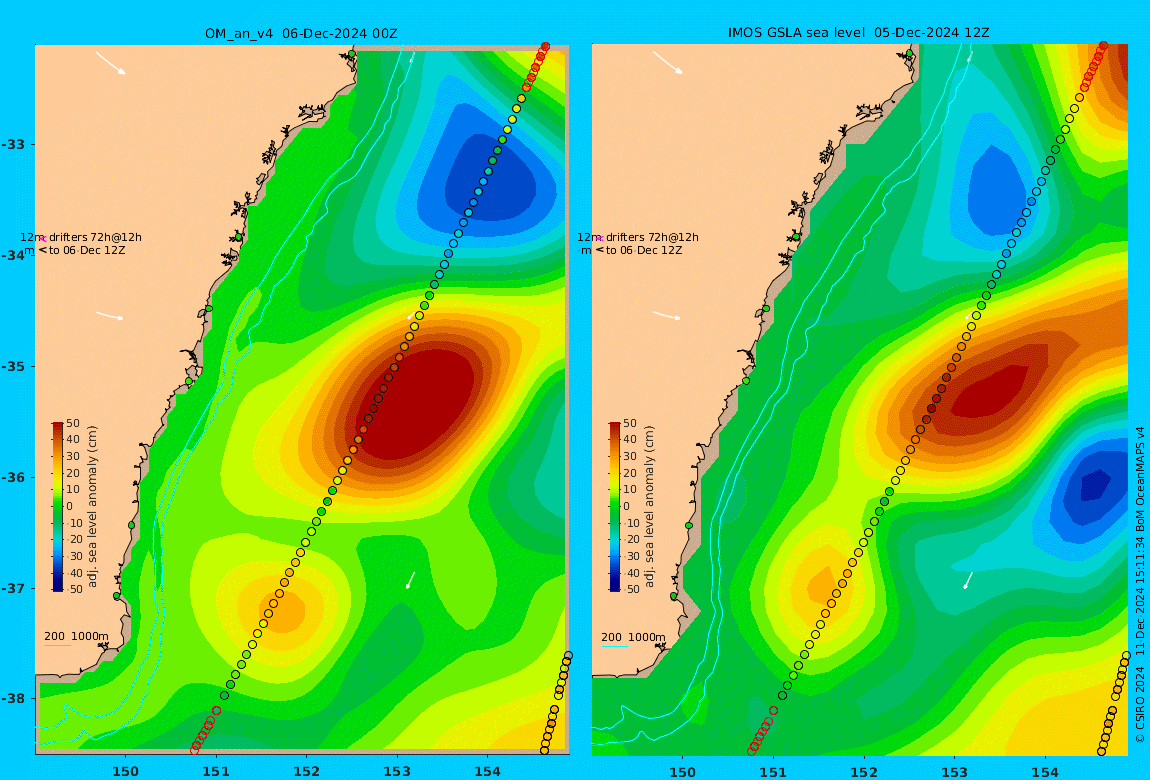Click the white arrow over land near 34.5S on left map
This screenshot has height=780, width=1150.
click(x=110, y=316)
